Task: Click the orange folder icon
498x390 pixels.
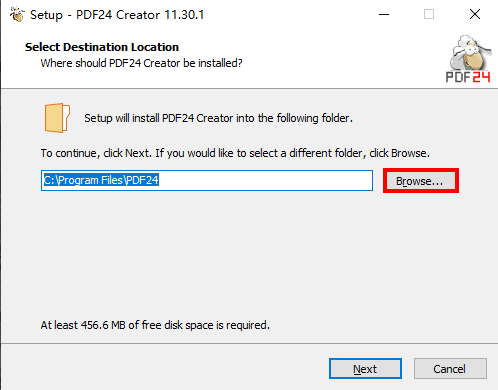Action: pyautogui.click(x=57, y=118)
